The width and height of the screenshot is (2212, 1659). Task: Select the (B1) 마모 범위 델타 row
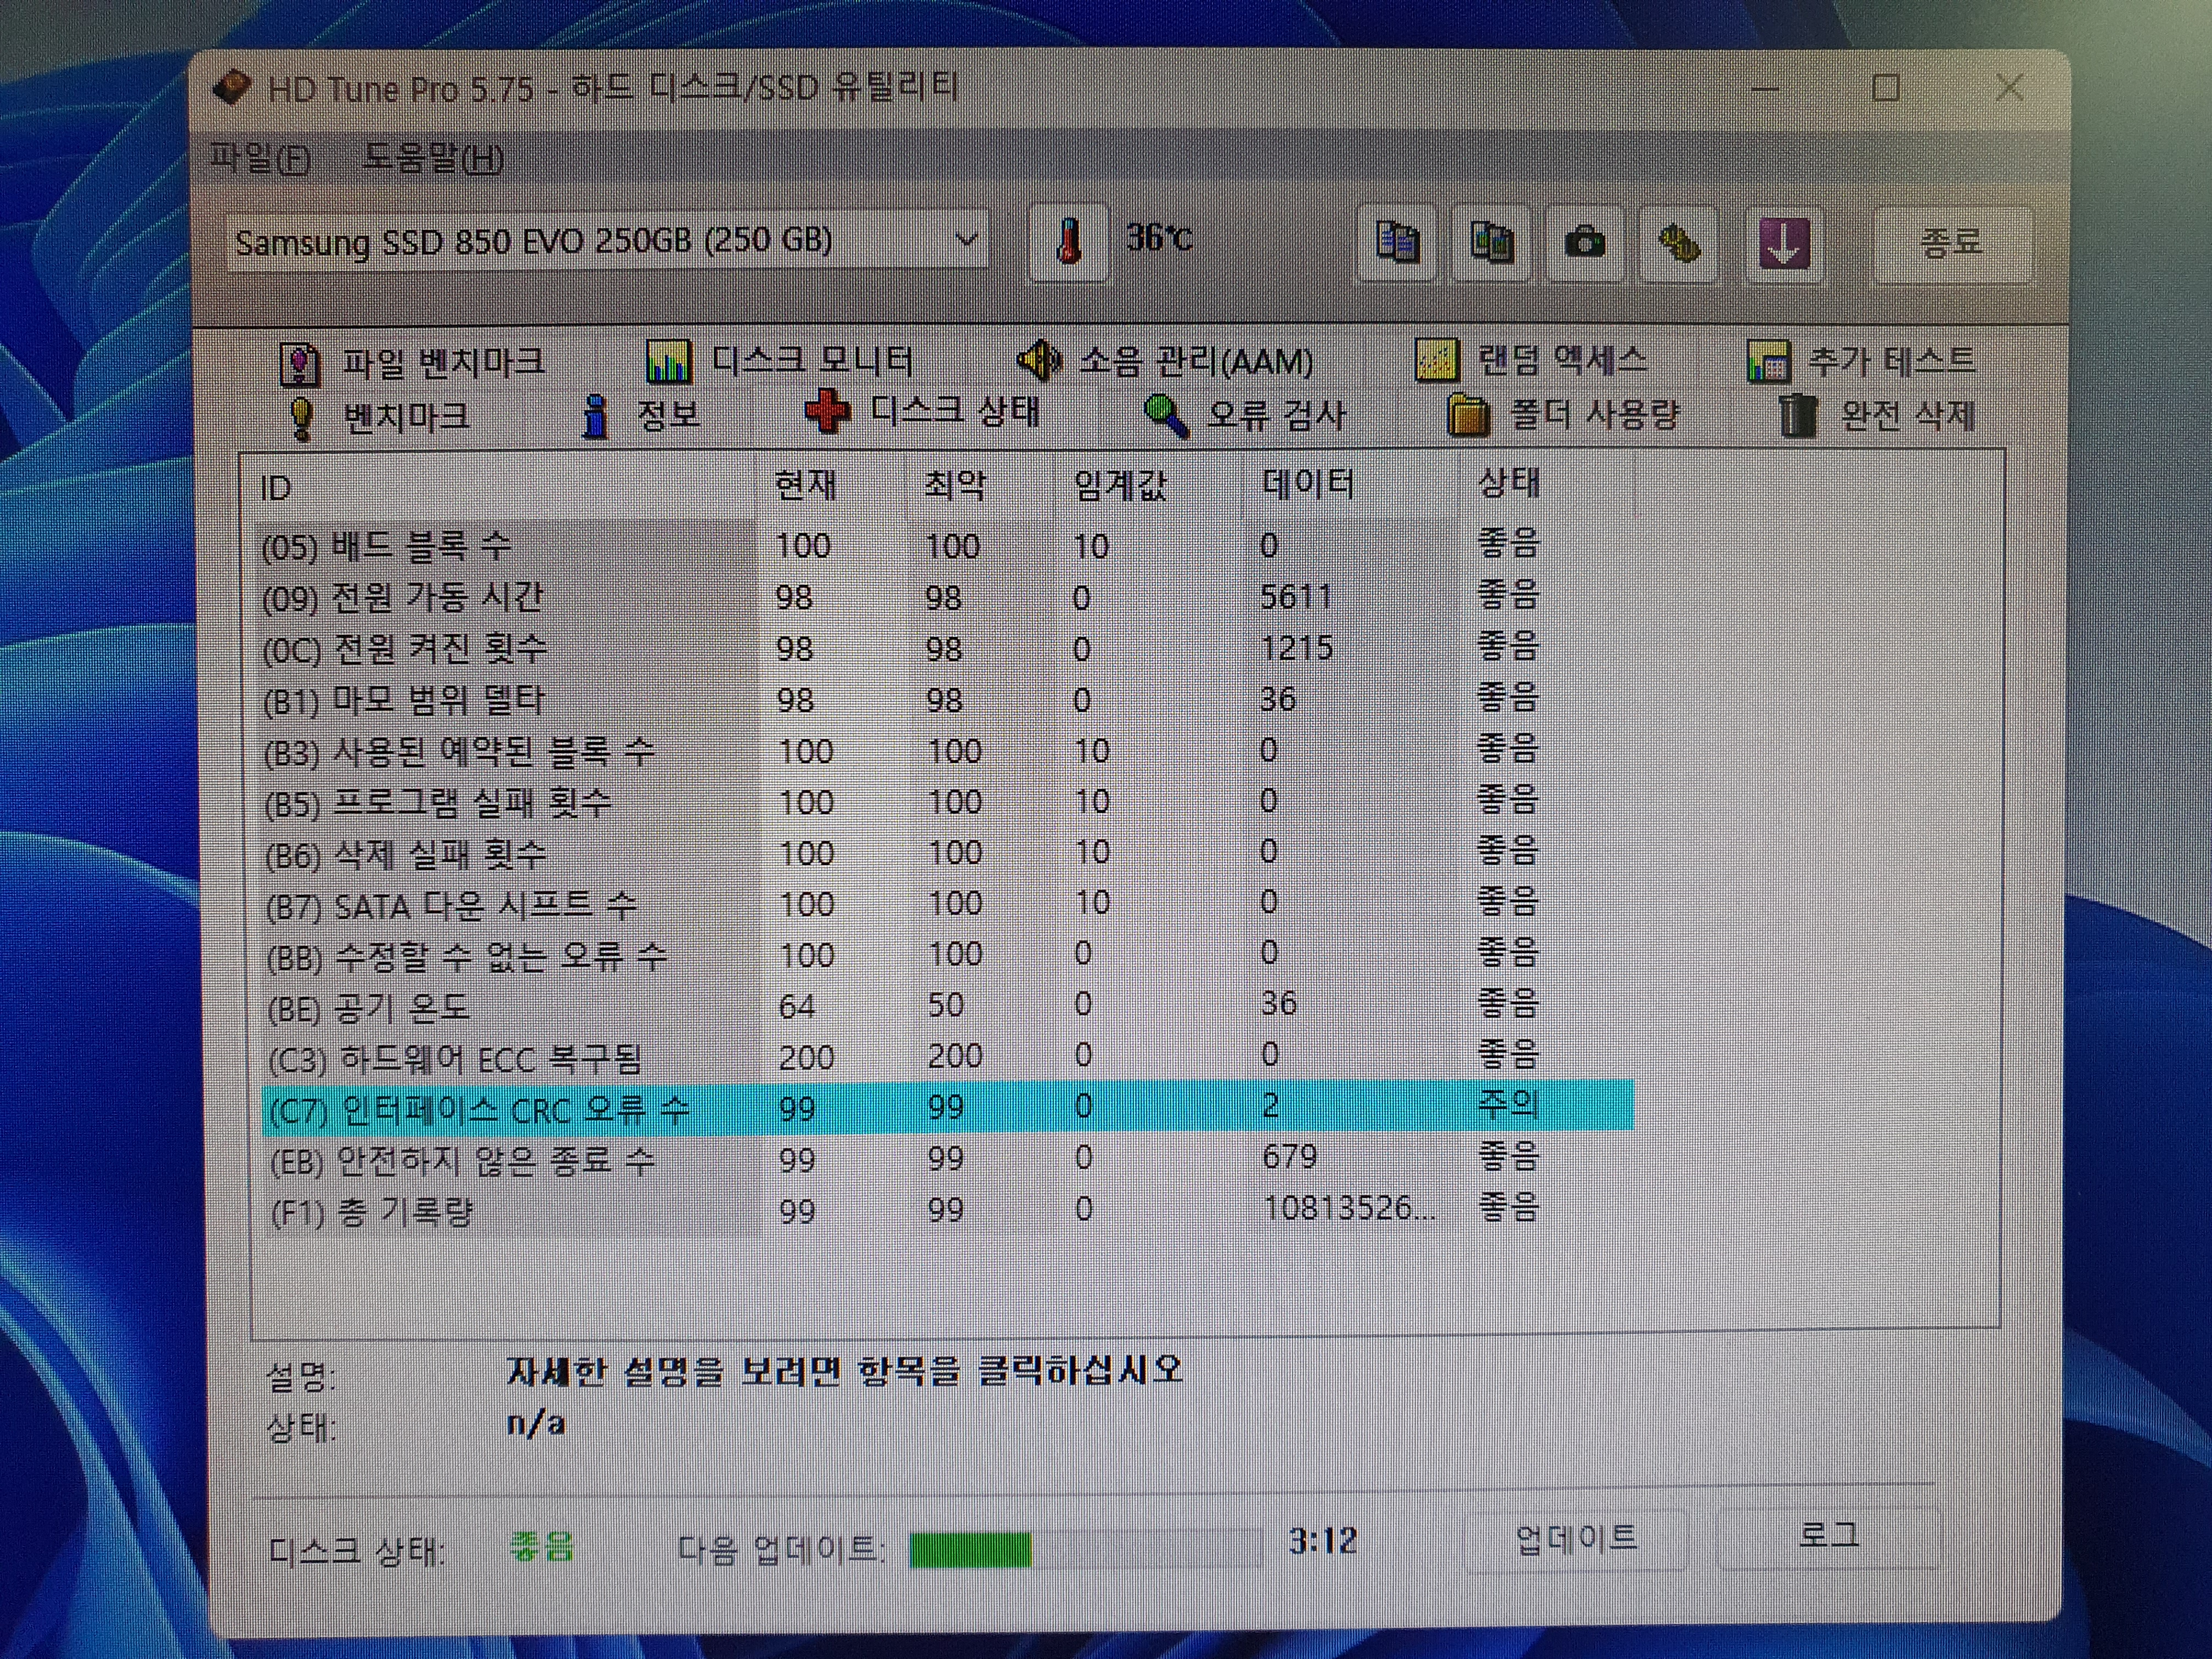(945, 699)
